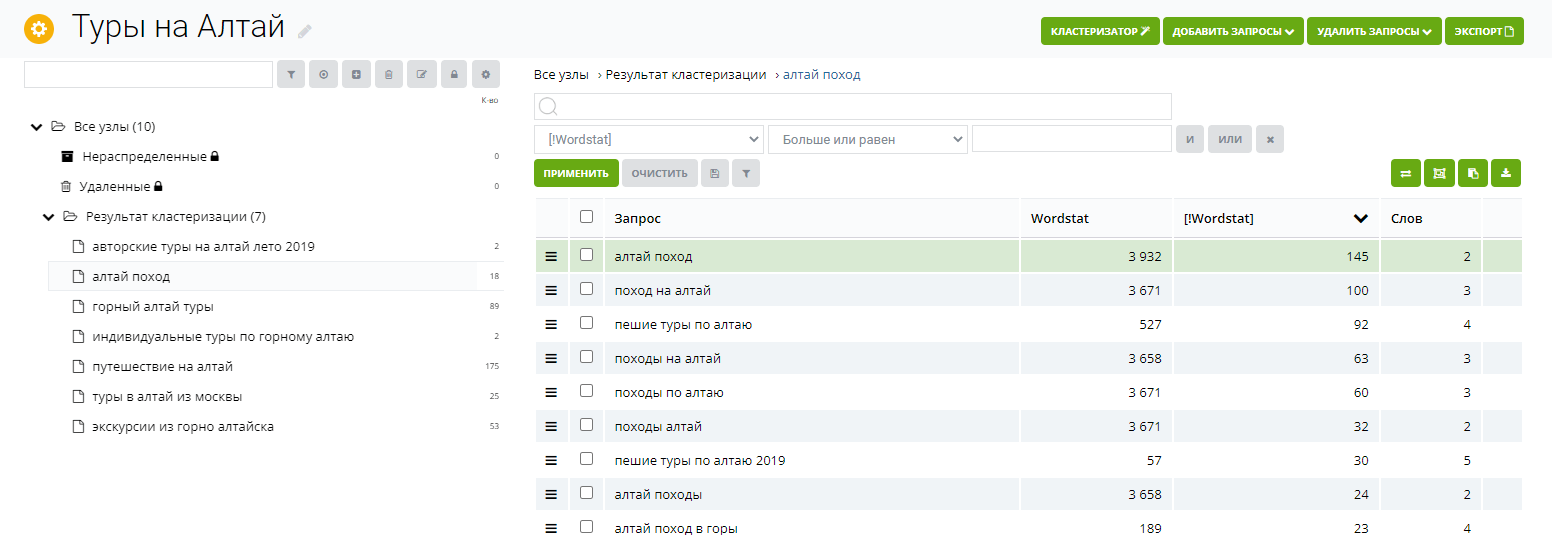The width and height of the screenshot is (1552, 535).
Task: Click the green "Применить" button
Action: coord(576,173)
